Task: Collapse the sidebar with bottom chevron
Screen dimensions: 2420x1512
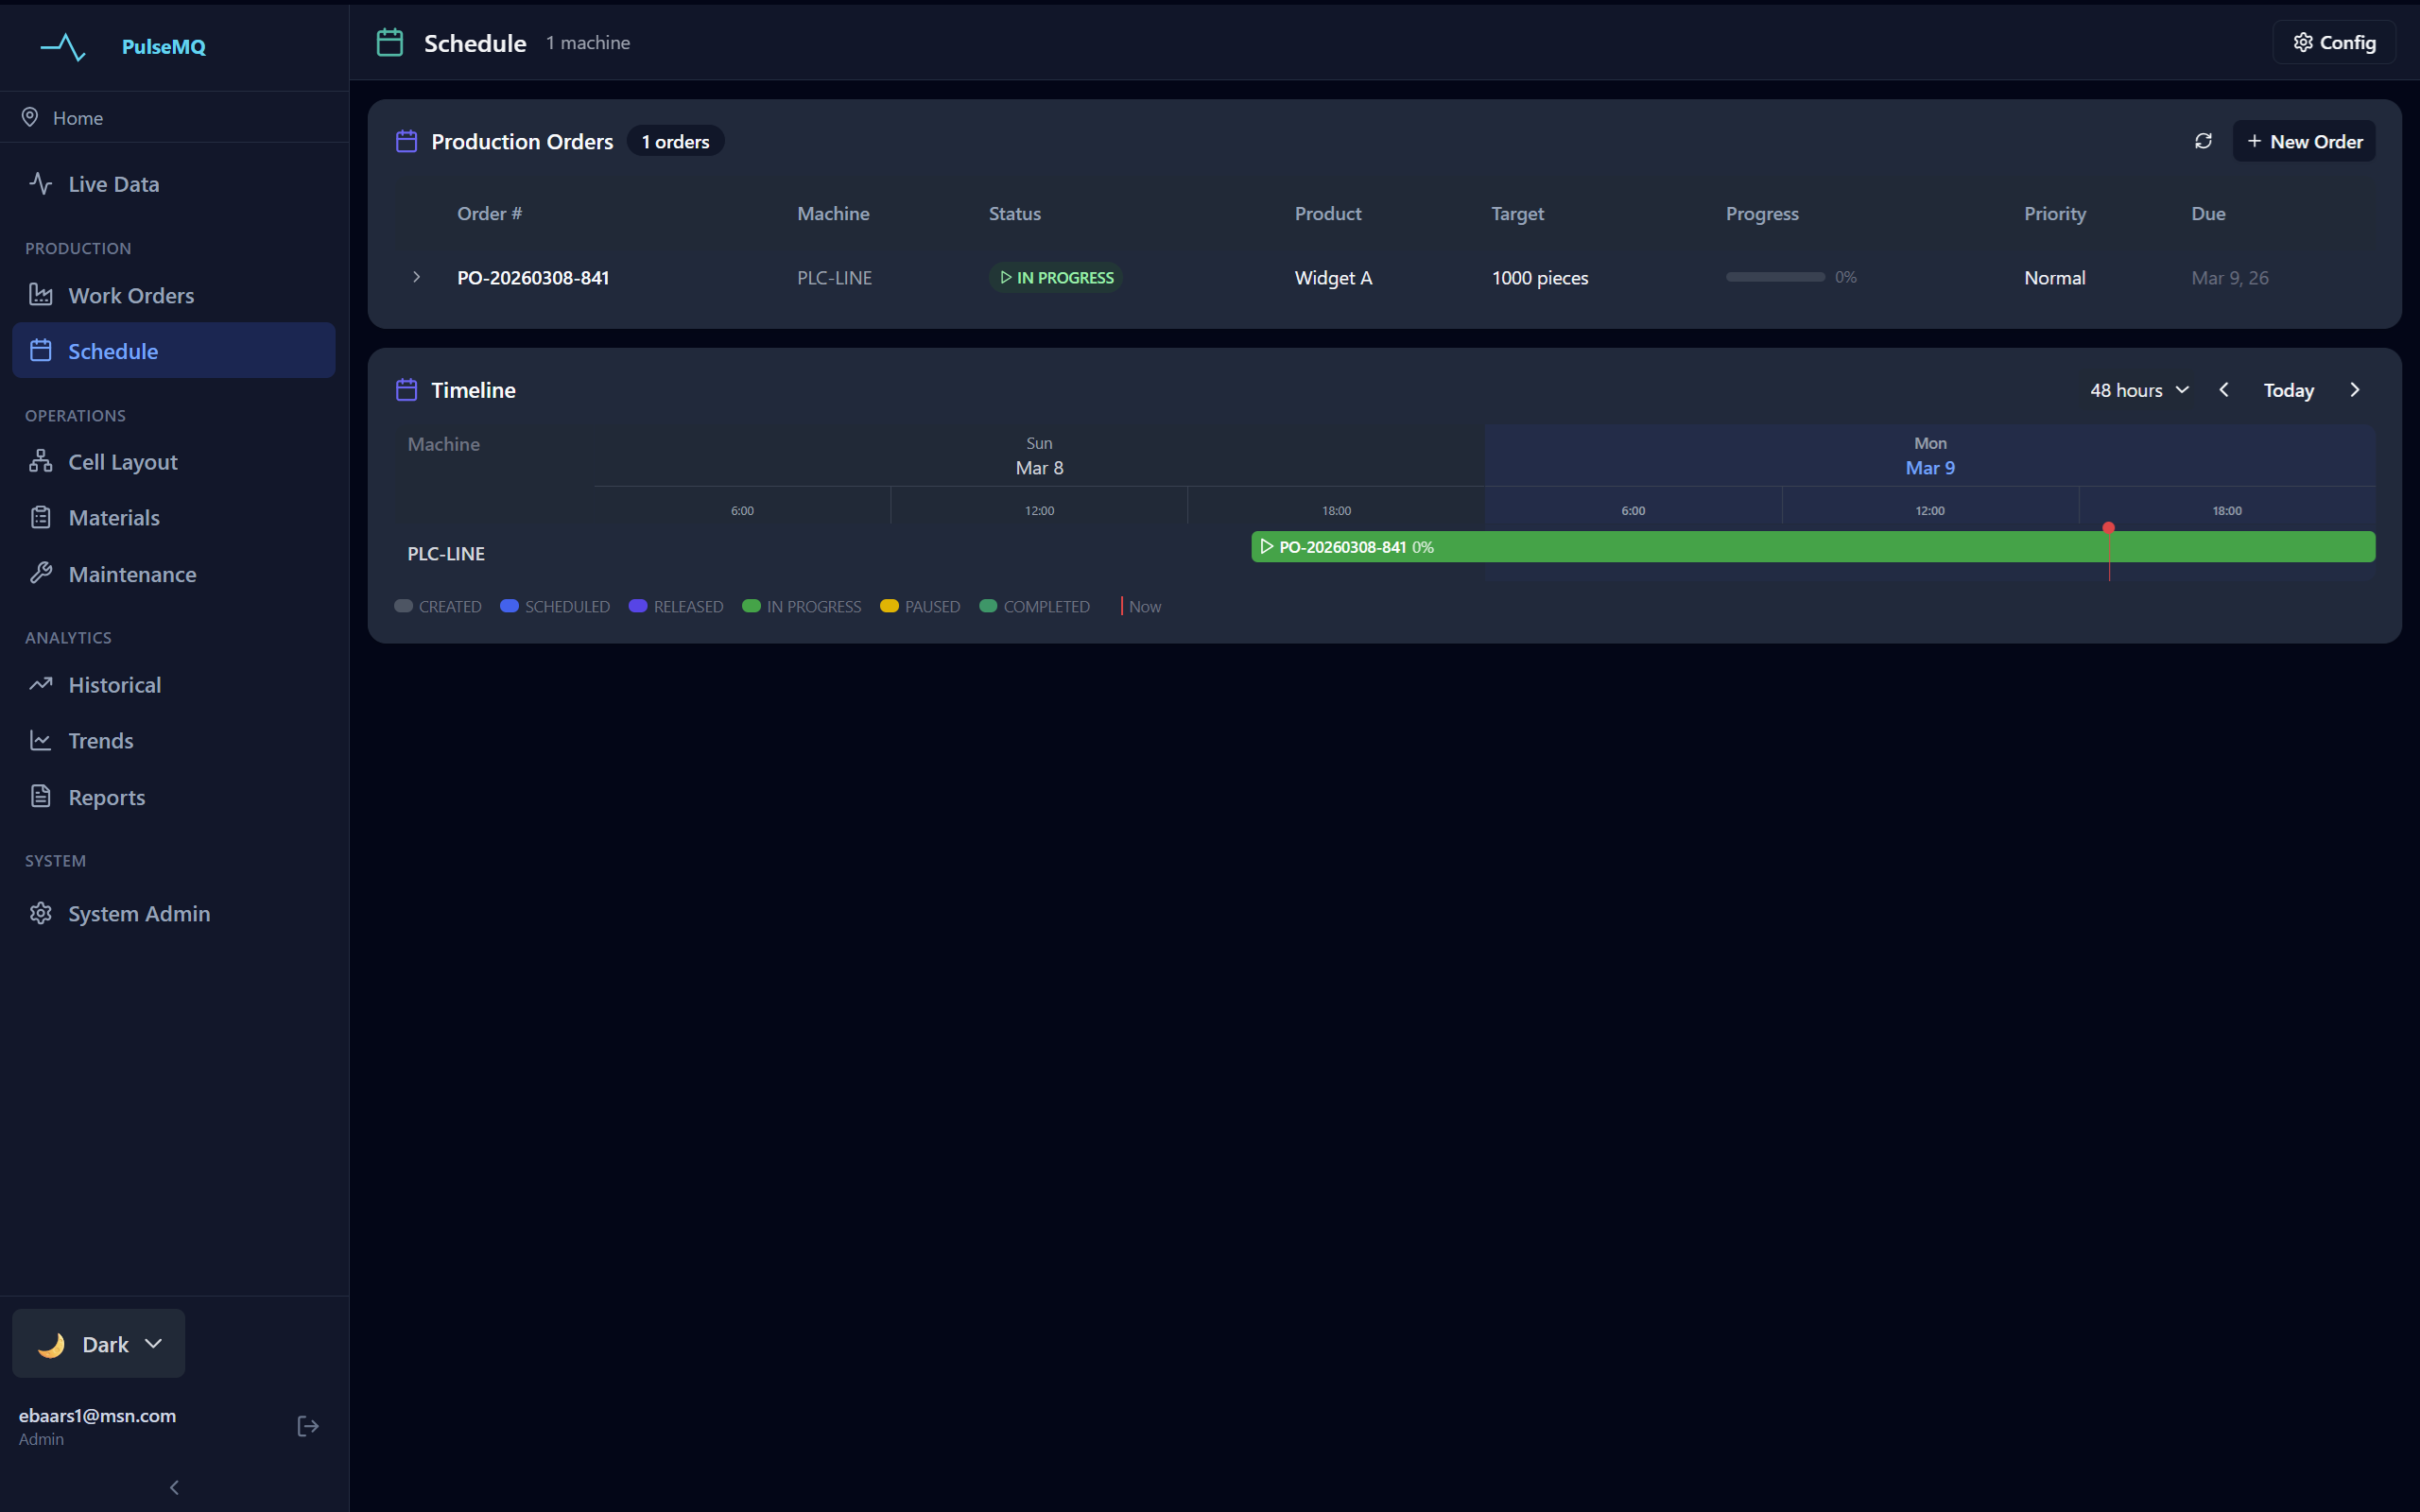Action: (174, 1487)
